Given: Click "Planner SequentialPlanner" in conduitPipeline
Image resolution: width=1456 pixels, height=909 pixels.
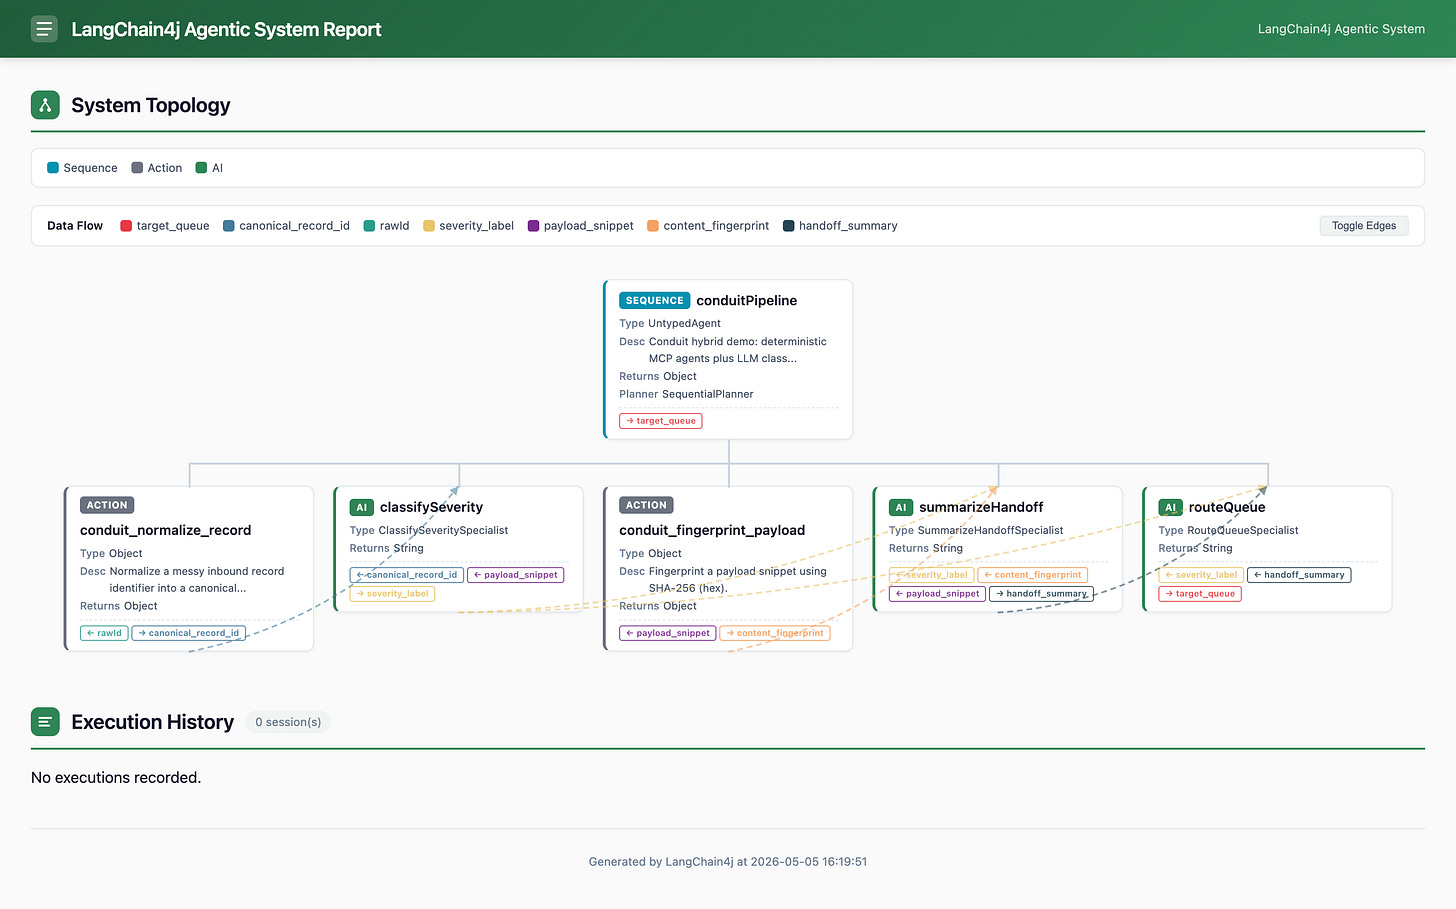Looking at the screenshot, I should [x=687, y=394].
